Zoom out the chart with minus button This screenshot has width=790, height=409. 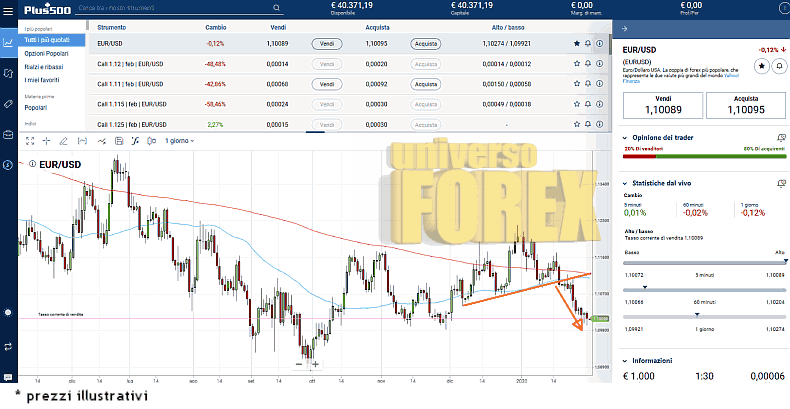(298, 364)
